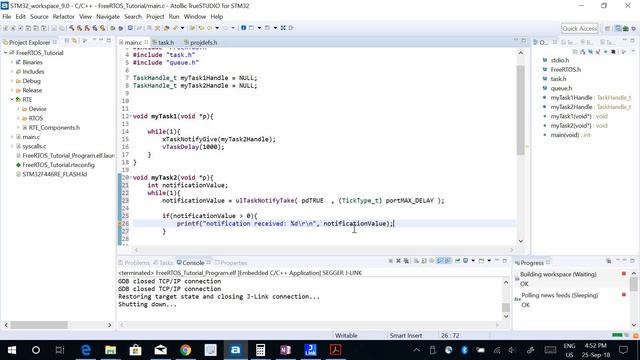Image resolution: width=640 pixels, height=360 pixels.
Task: Maximize the Progress panel
Action: click(x=632, y=260)
